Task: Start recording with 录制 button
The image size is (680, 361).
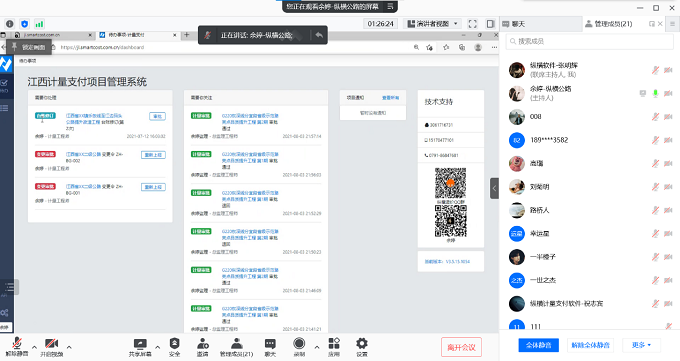Action: pyautogui.click(x=299, y=347)
